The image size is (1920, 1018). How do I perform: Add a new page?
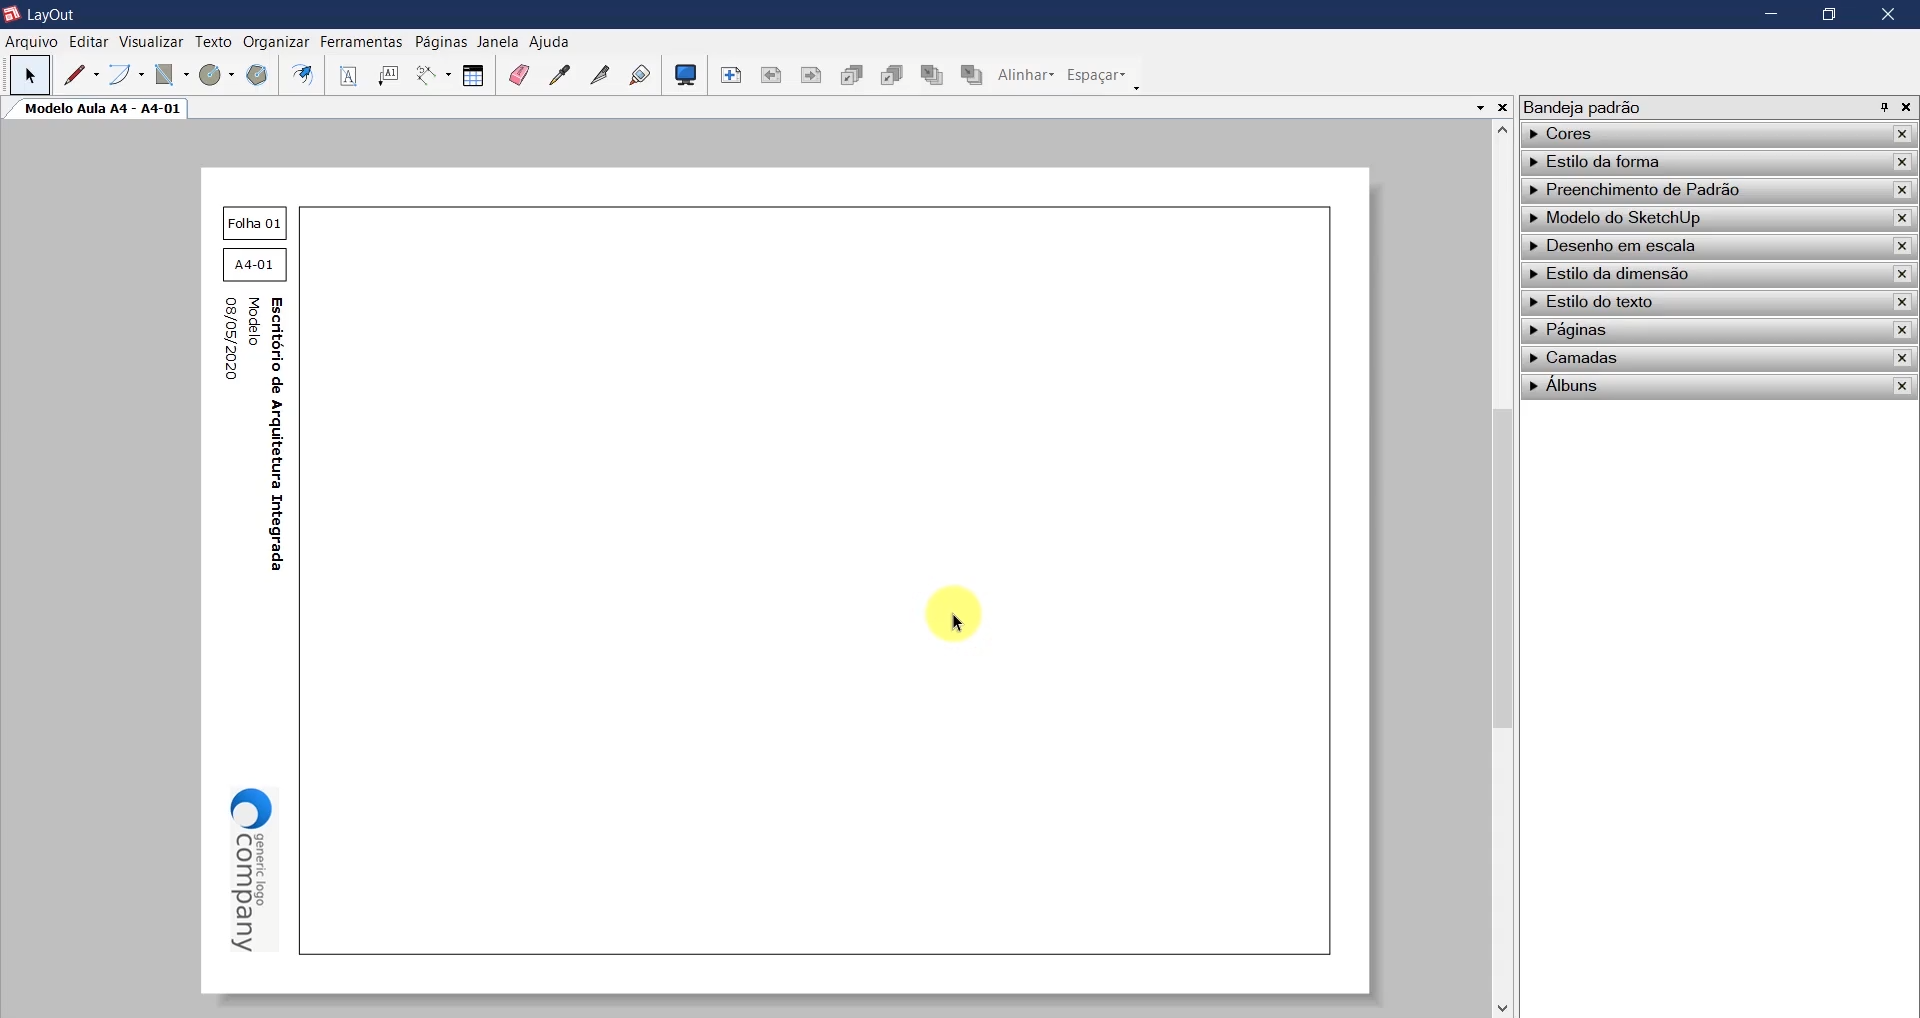733,76
